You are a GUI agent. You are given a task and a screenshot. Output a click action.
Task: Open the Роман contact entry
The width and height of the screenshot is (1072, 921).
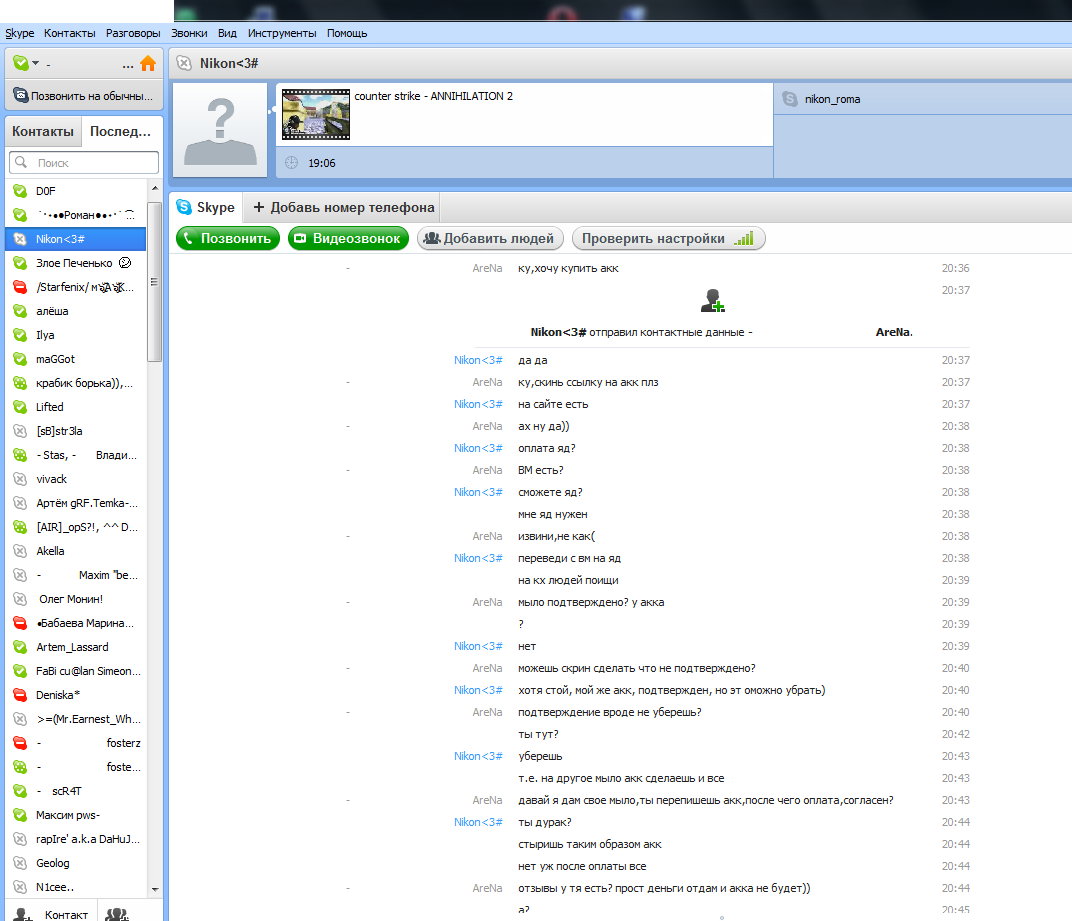coord(75,215)
